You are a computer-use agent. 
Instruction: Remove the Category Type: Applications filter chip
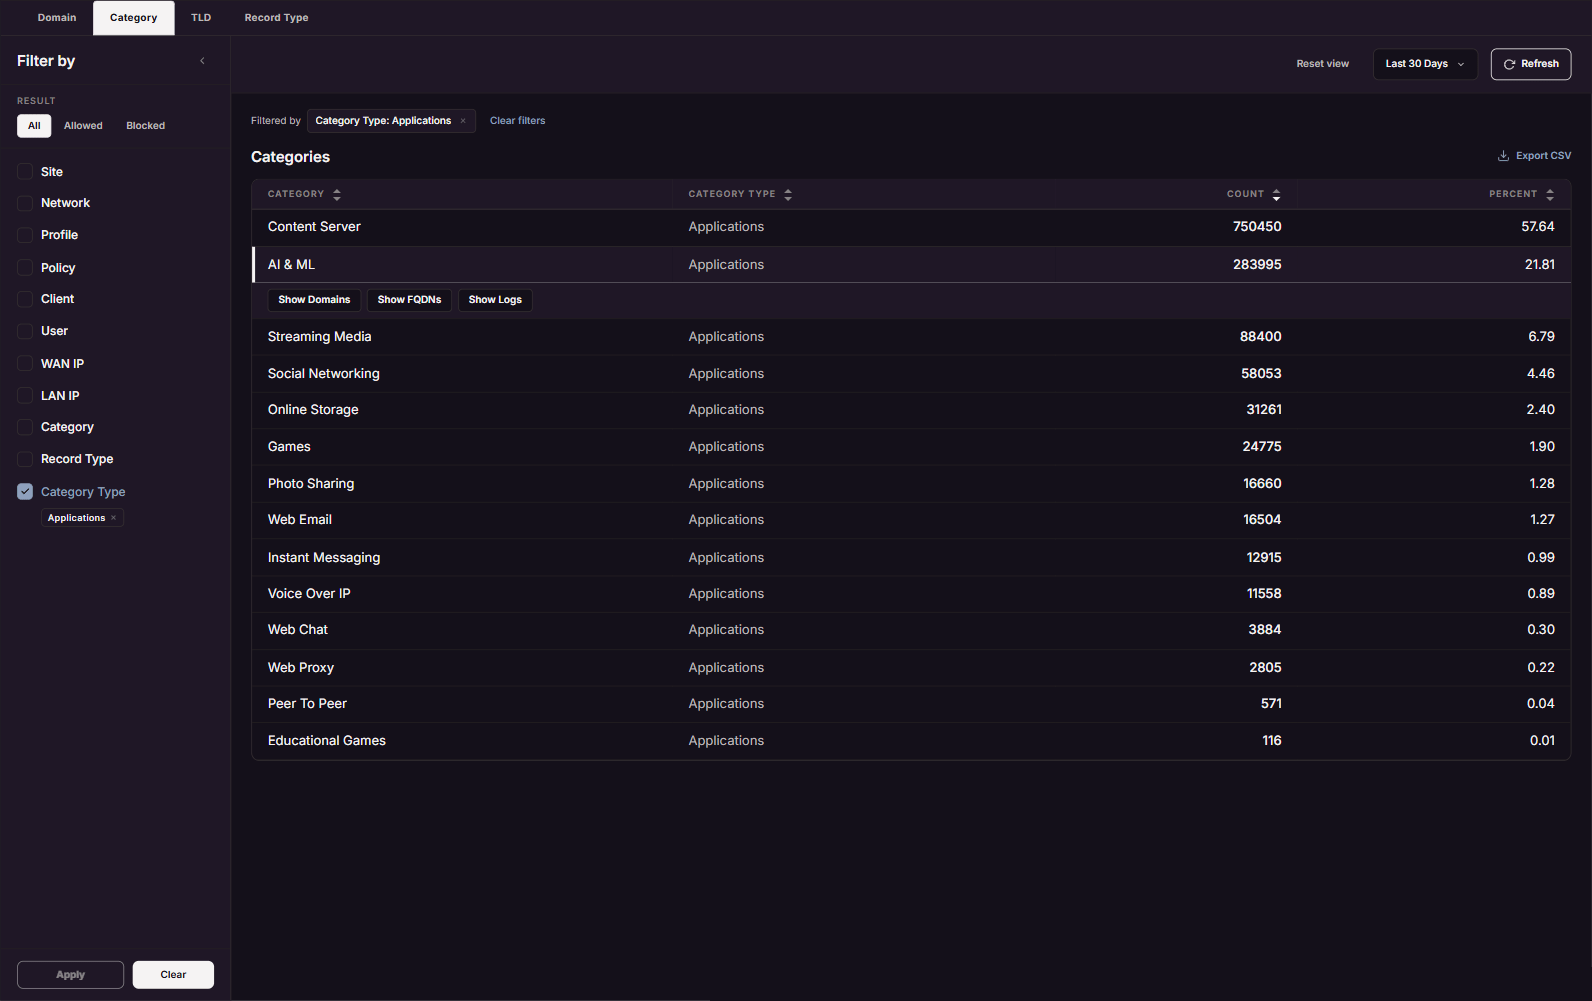(x=463, y=121)
